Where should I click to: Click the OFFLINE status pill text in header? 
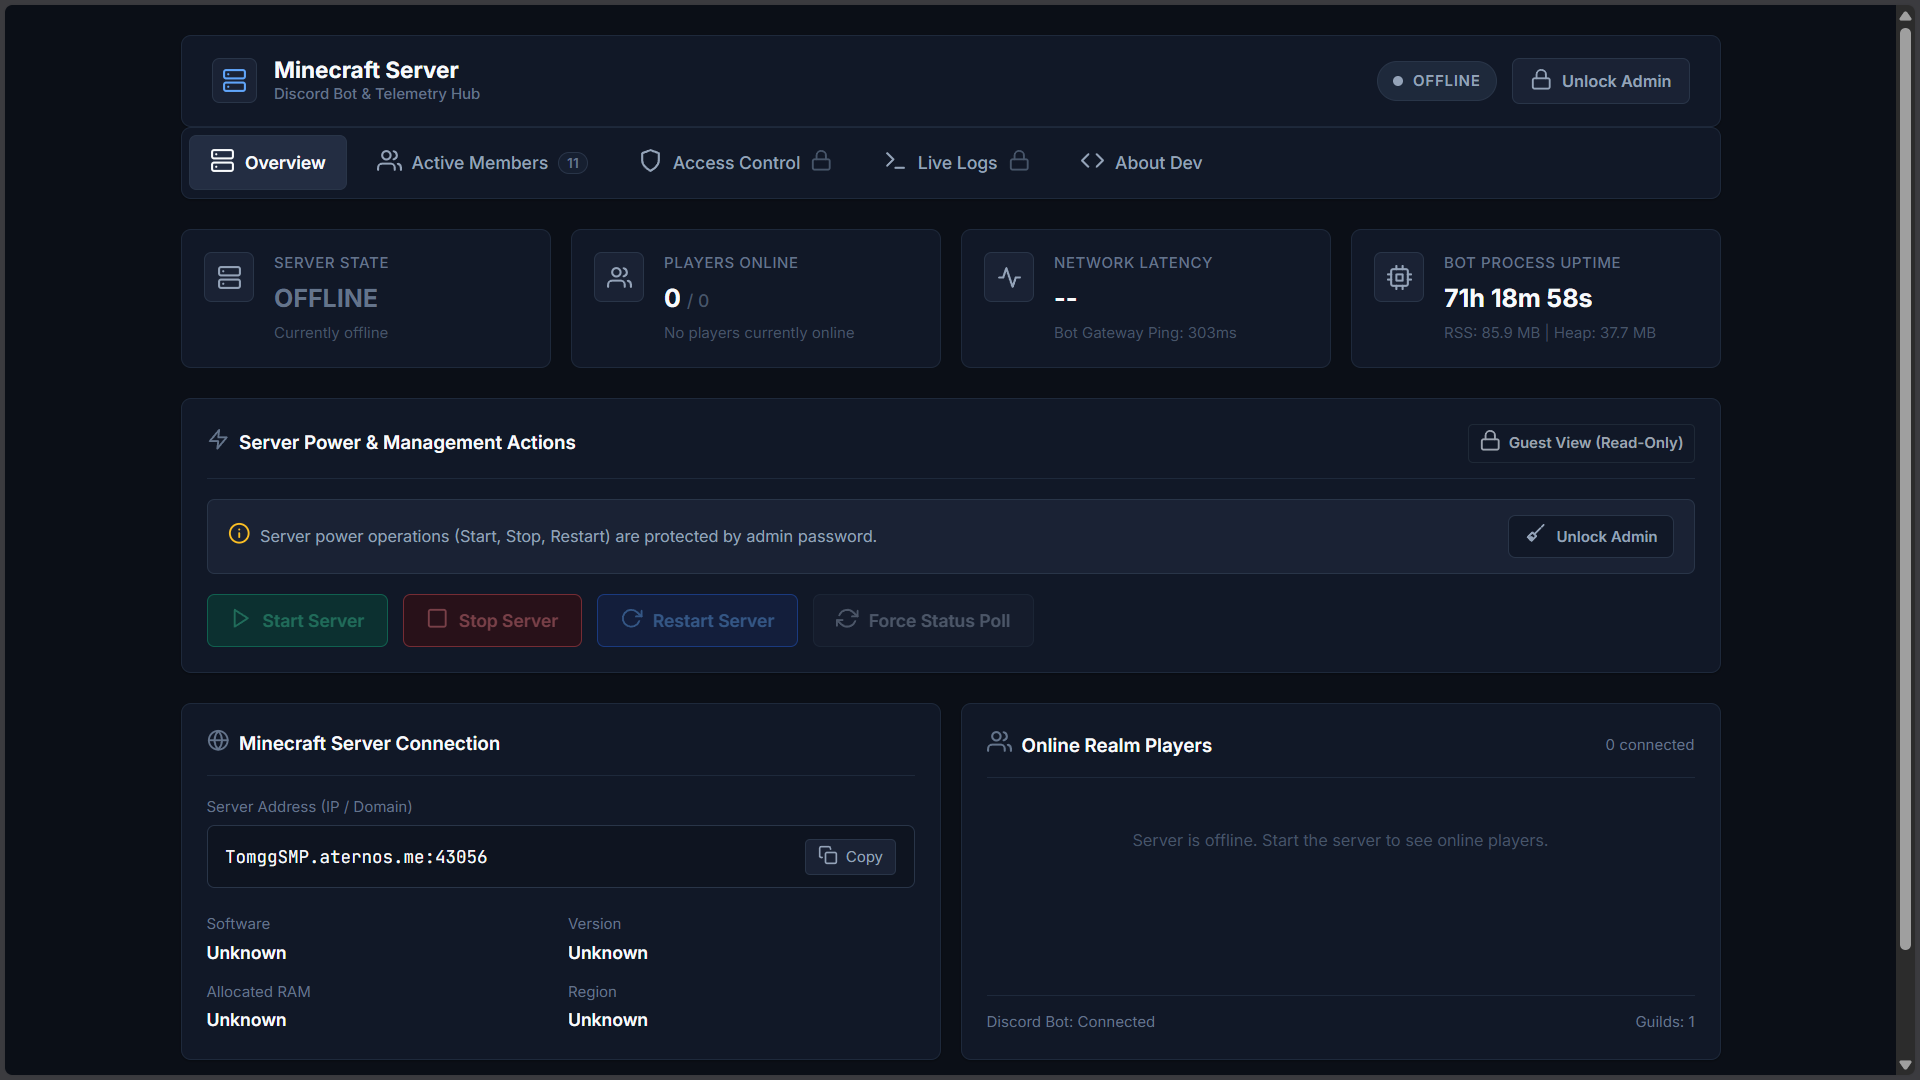[x=1446, y=81]
